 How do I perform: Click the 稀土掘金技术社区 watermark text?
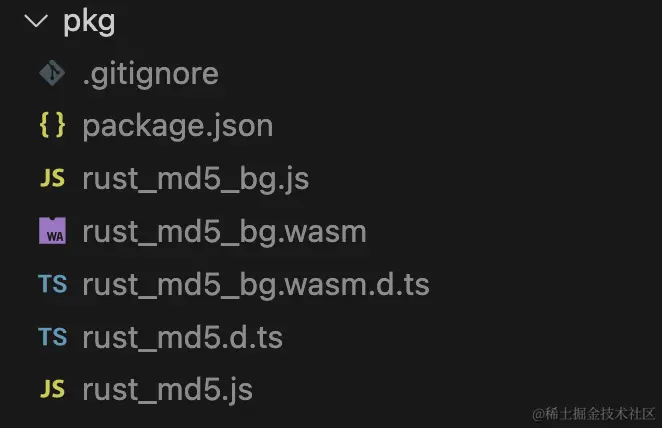click(x=600, y=413)
